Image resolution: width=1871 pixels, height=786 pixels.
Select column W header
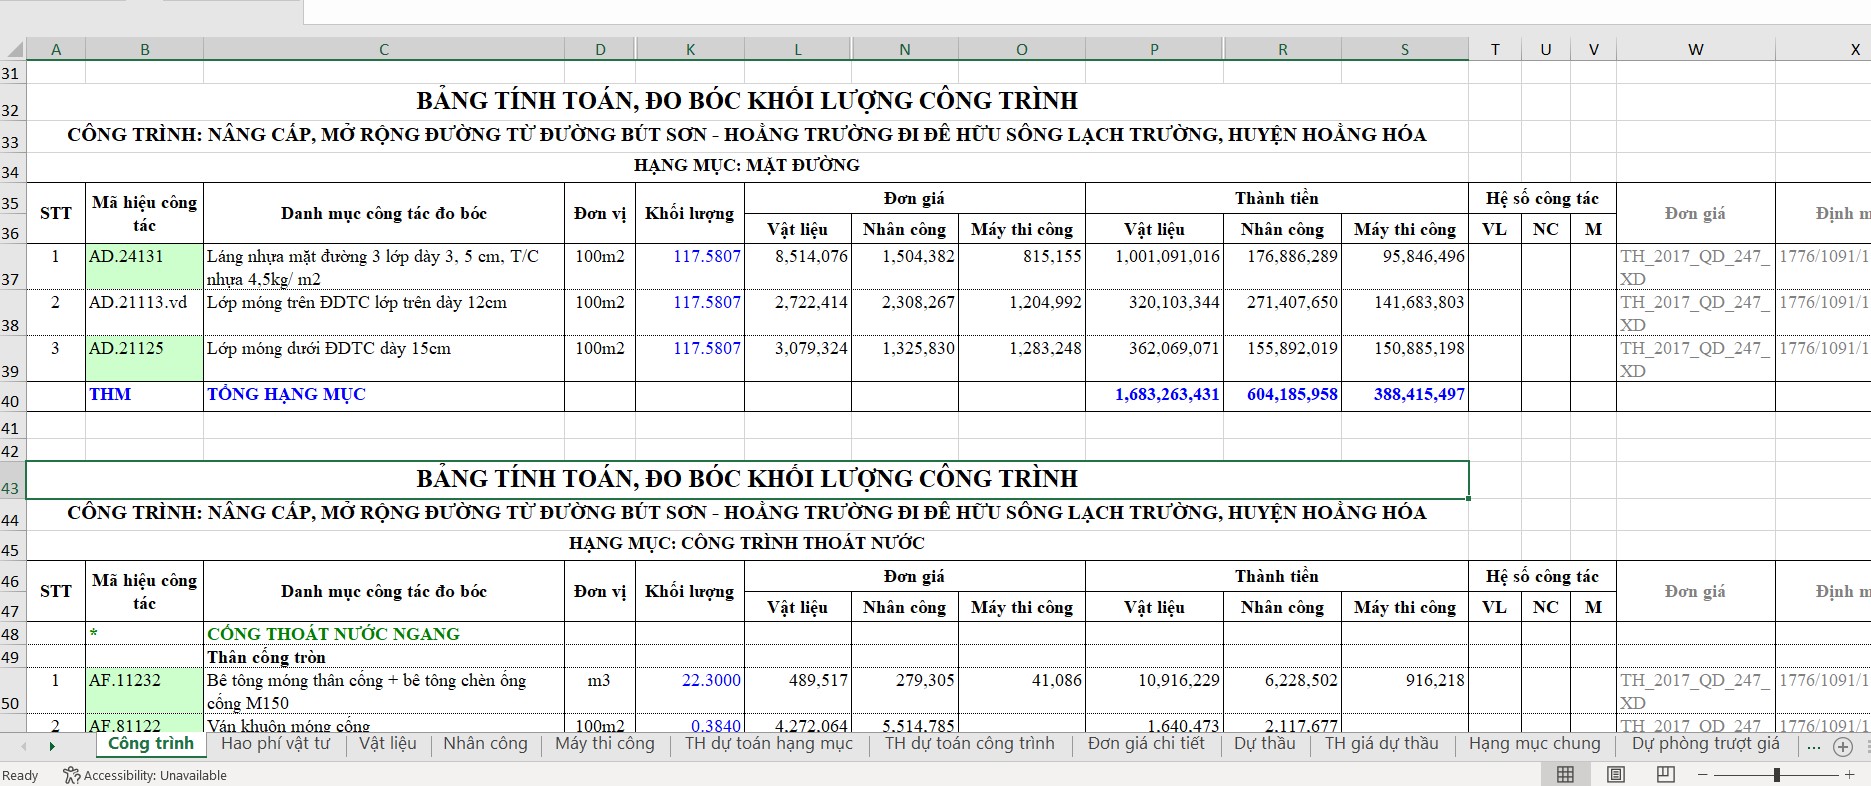(x=1696, y=49)
